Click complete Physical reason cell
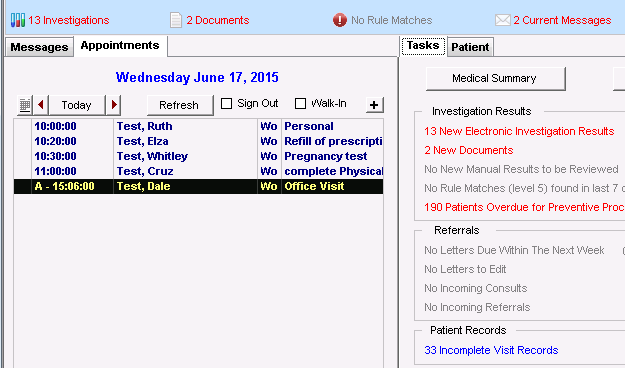The width and height of the screenshot is (625, 368). click(333, 171)
